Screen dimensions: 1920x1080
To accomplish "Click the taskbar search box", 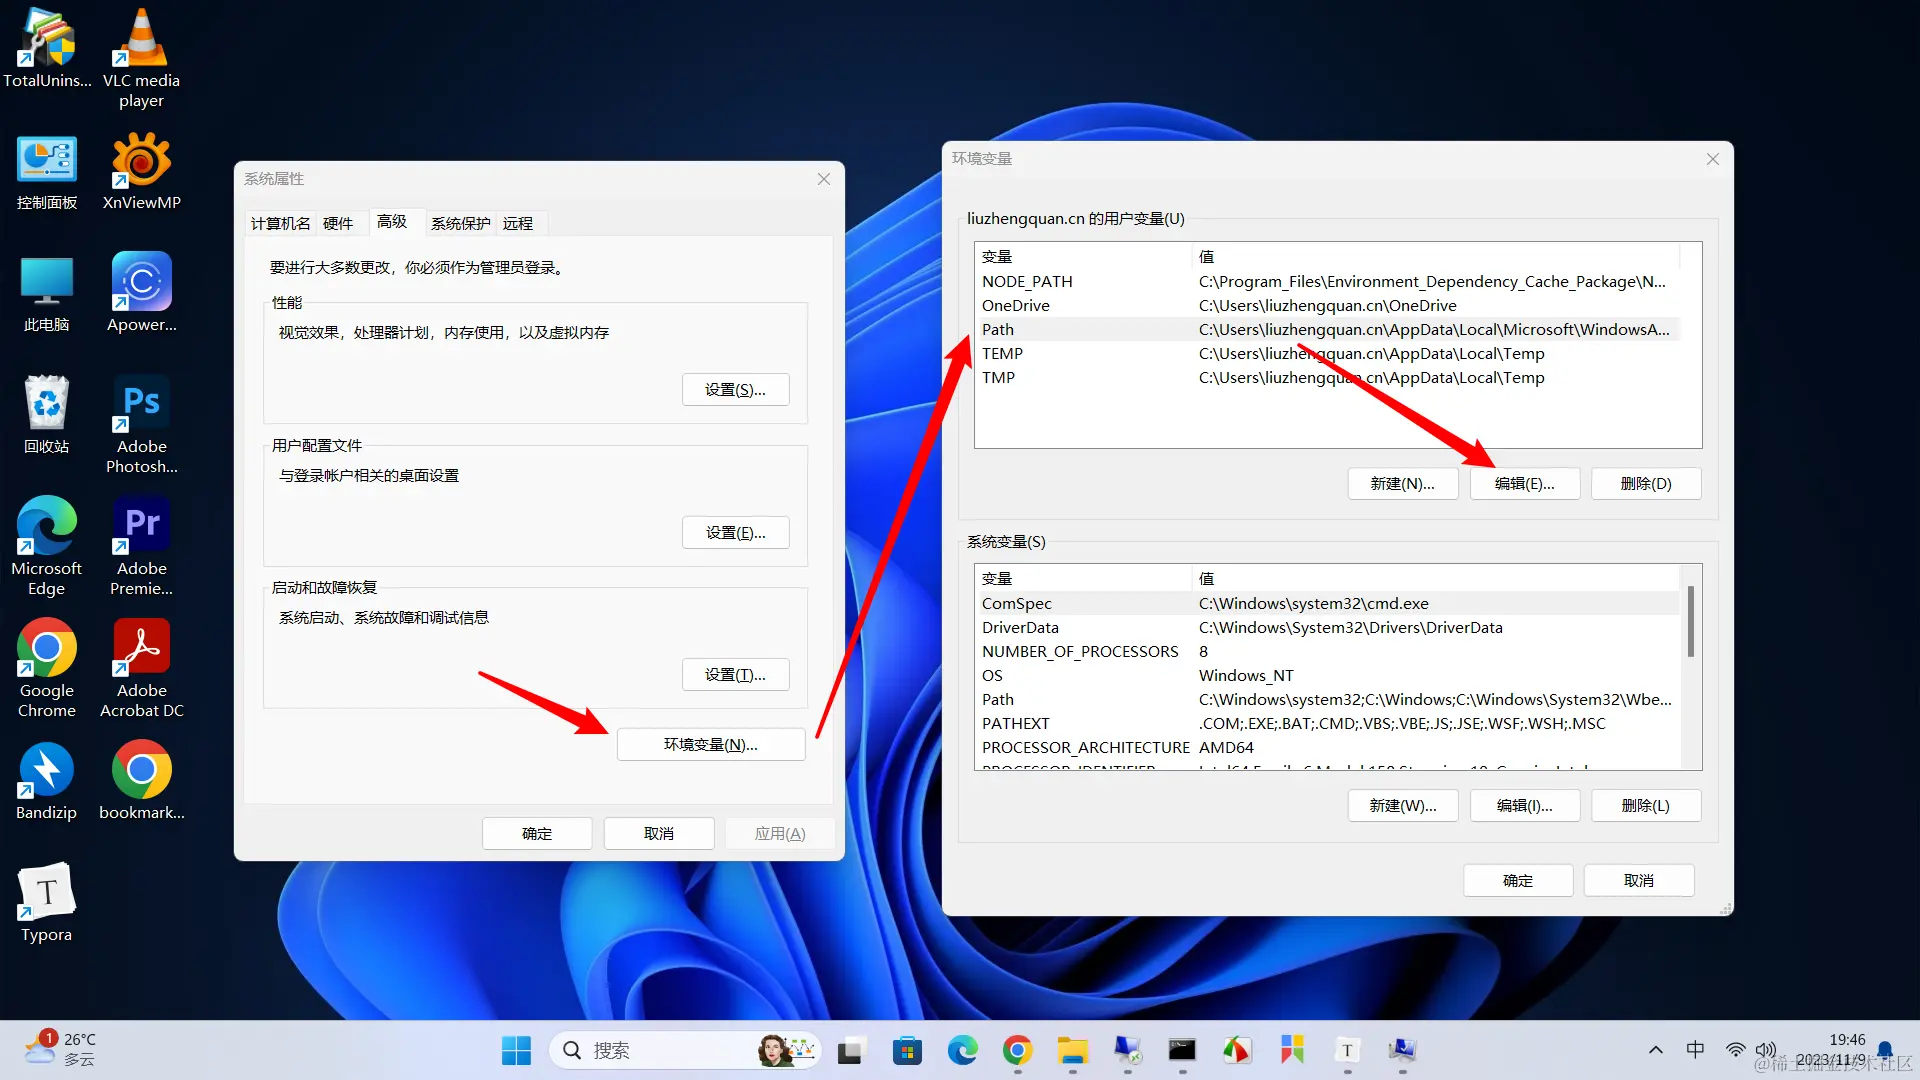I will [660, 1050].
